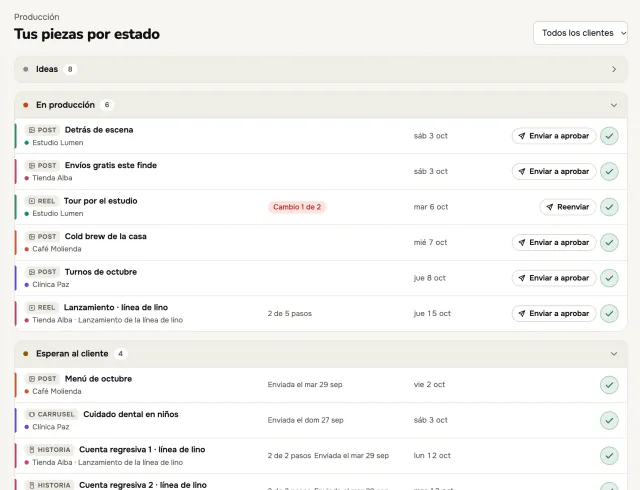Image resolution: width=640 pixels, height=490 pixels.
Task: Click HISTORIA badge on Cuenta regresiva 2
Action: (x=49, y=485)
